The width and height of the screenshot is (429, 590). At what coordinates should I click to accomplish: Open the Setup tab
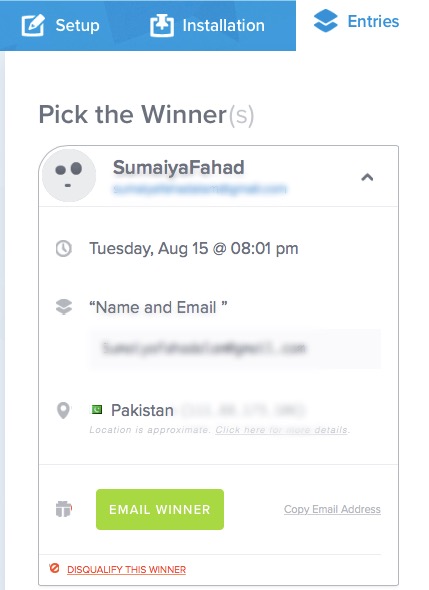(60, 25)
